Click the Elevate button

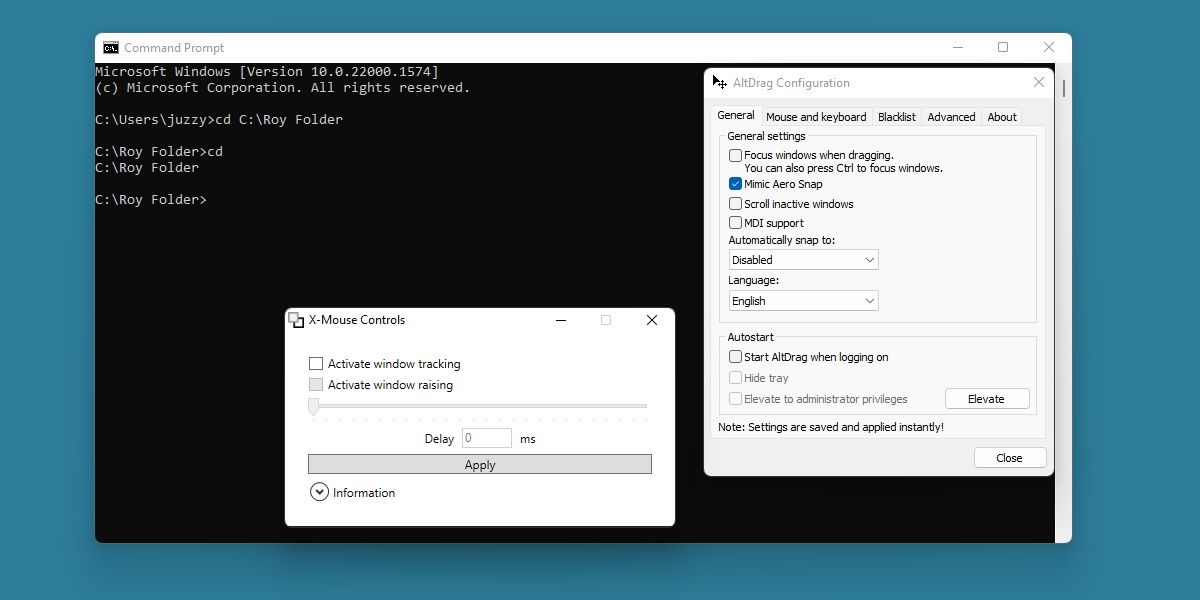pos(987,399)
